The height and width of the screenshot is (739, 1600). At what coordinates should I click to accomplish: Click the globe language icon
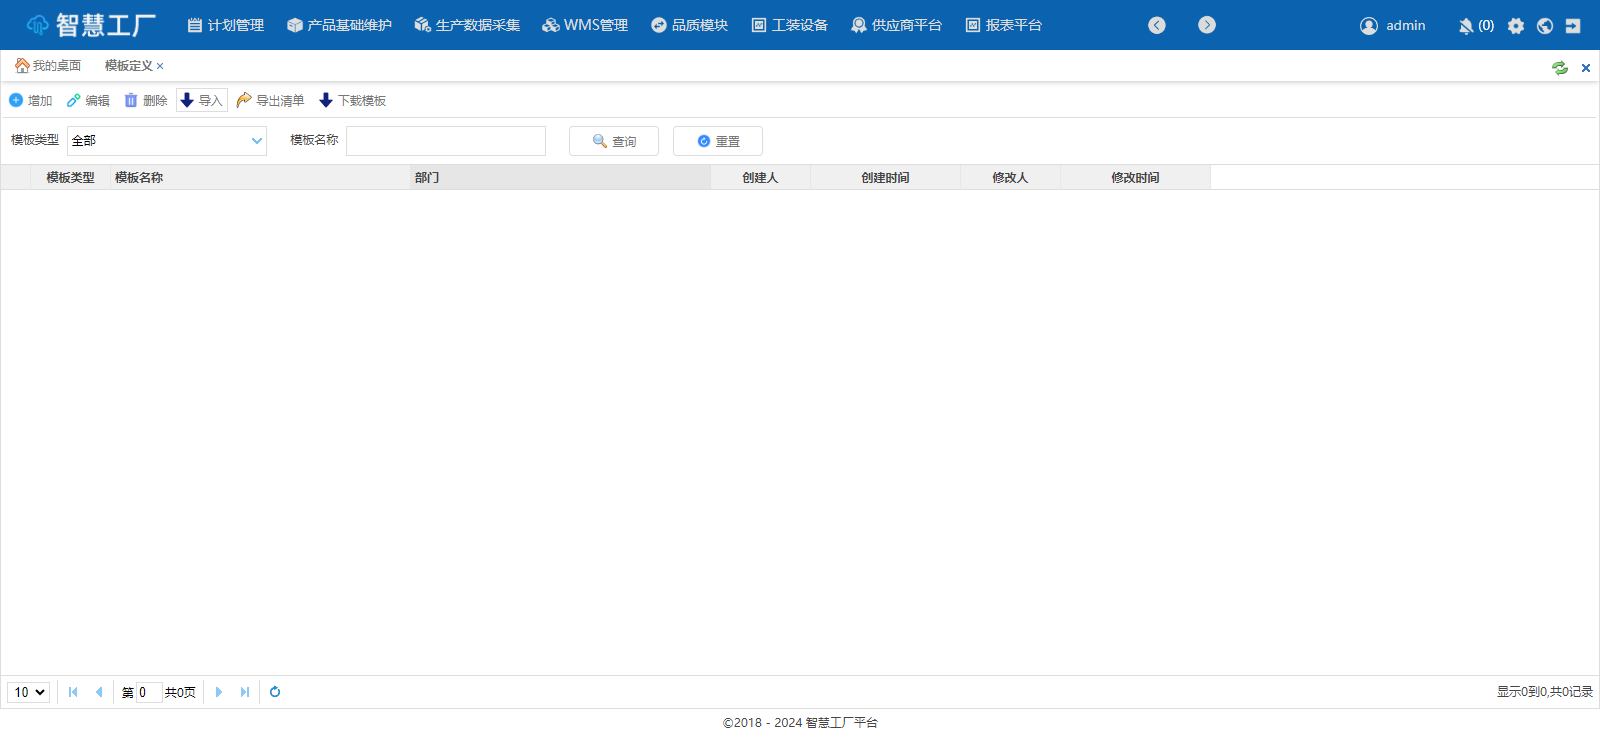[x=1545, y=26]
